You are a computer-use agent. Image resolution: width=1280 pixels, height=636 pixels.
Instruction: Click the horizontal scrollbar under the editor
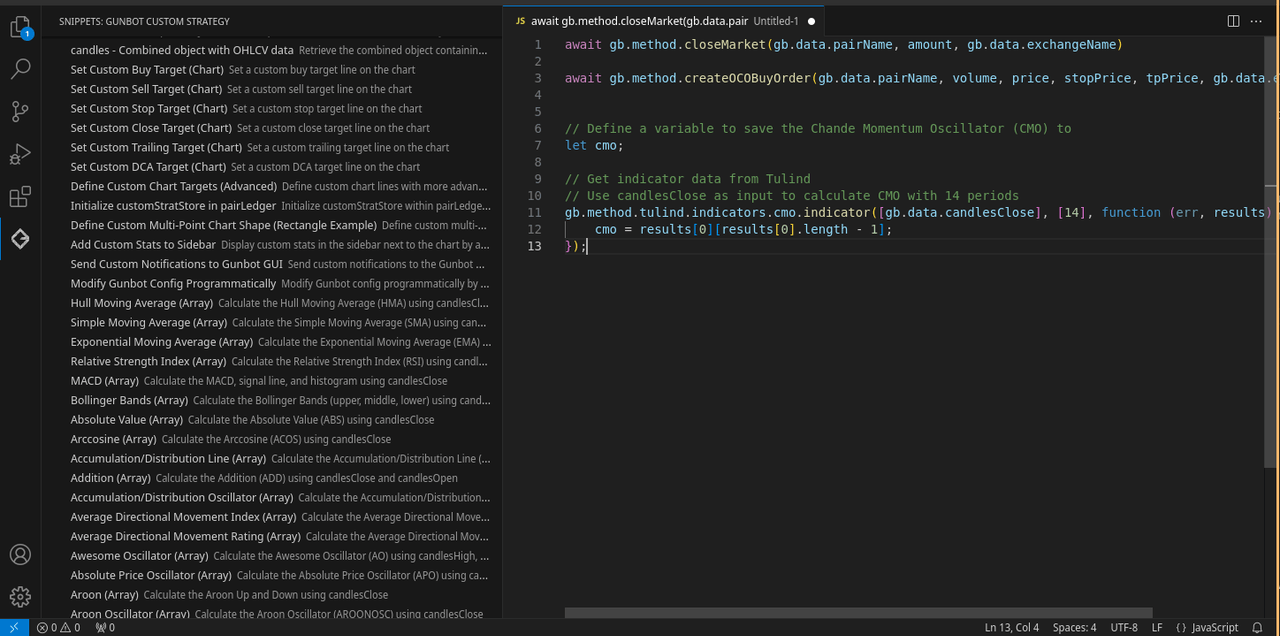(858, 613)
